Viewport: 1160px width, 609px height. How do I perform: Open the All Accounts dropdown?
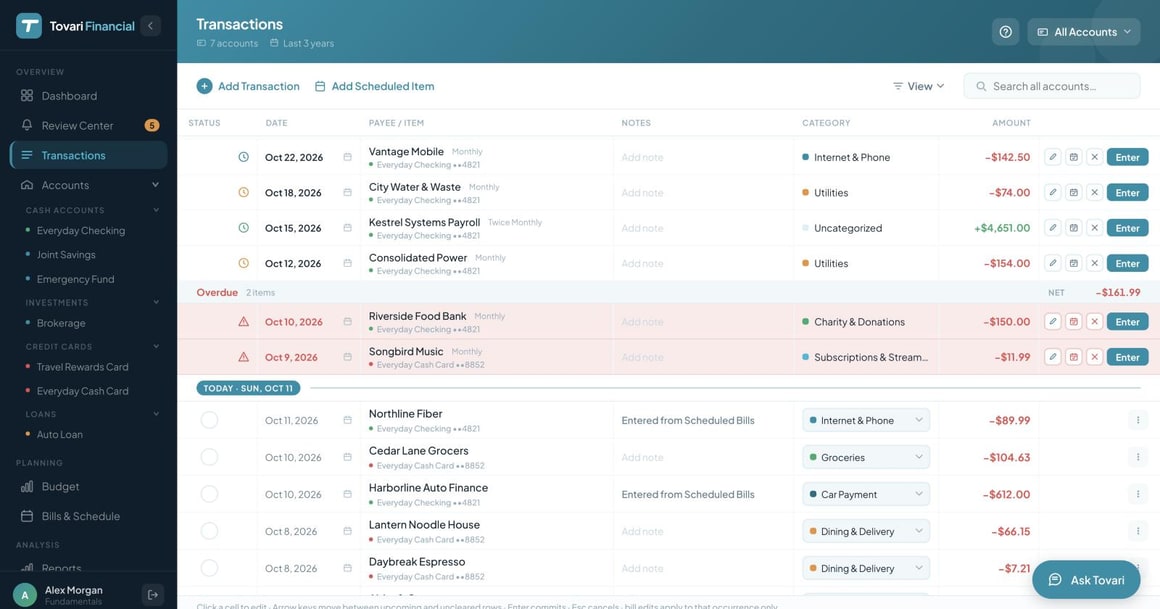coord(1084,32)
